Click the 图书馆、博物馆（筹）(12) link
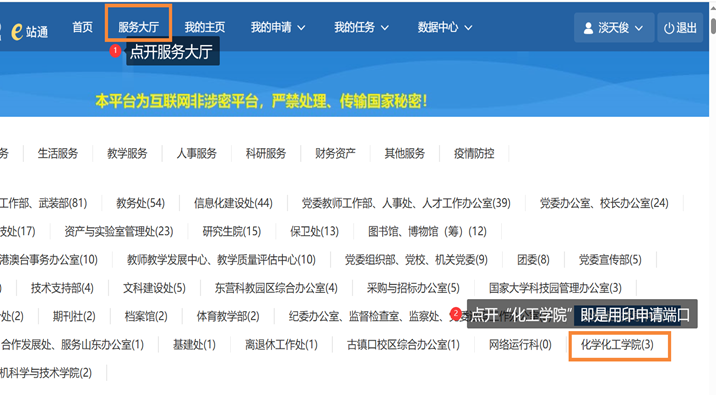 pyautogui.click(x=427, y=232)
